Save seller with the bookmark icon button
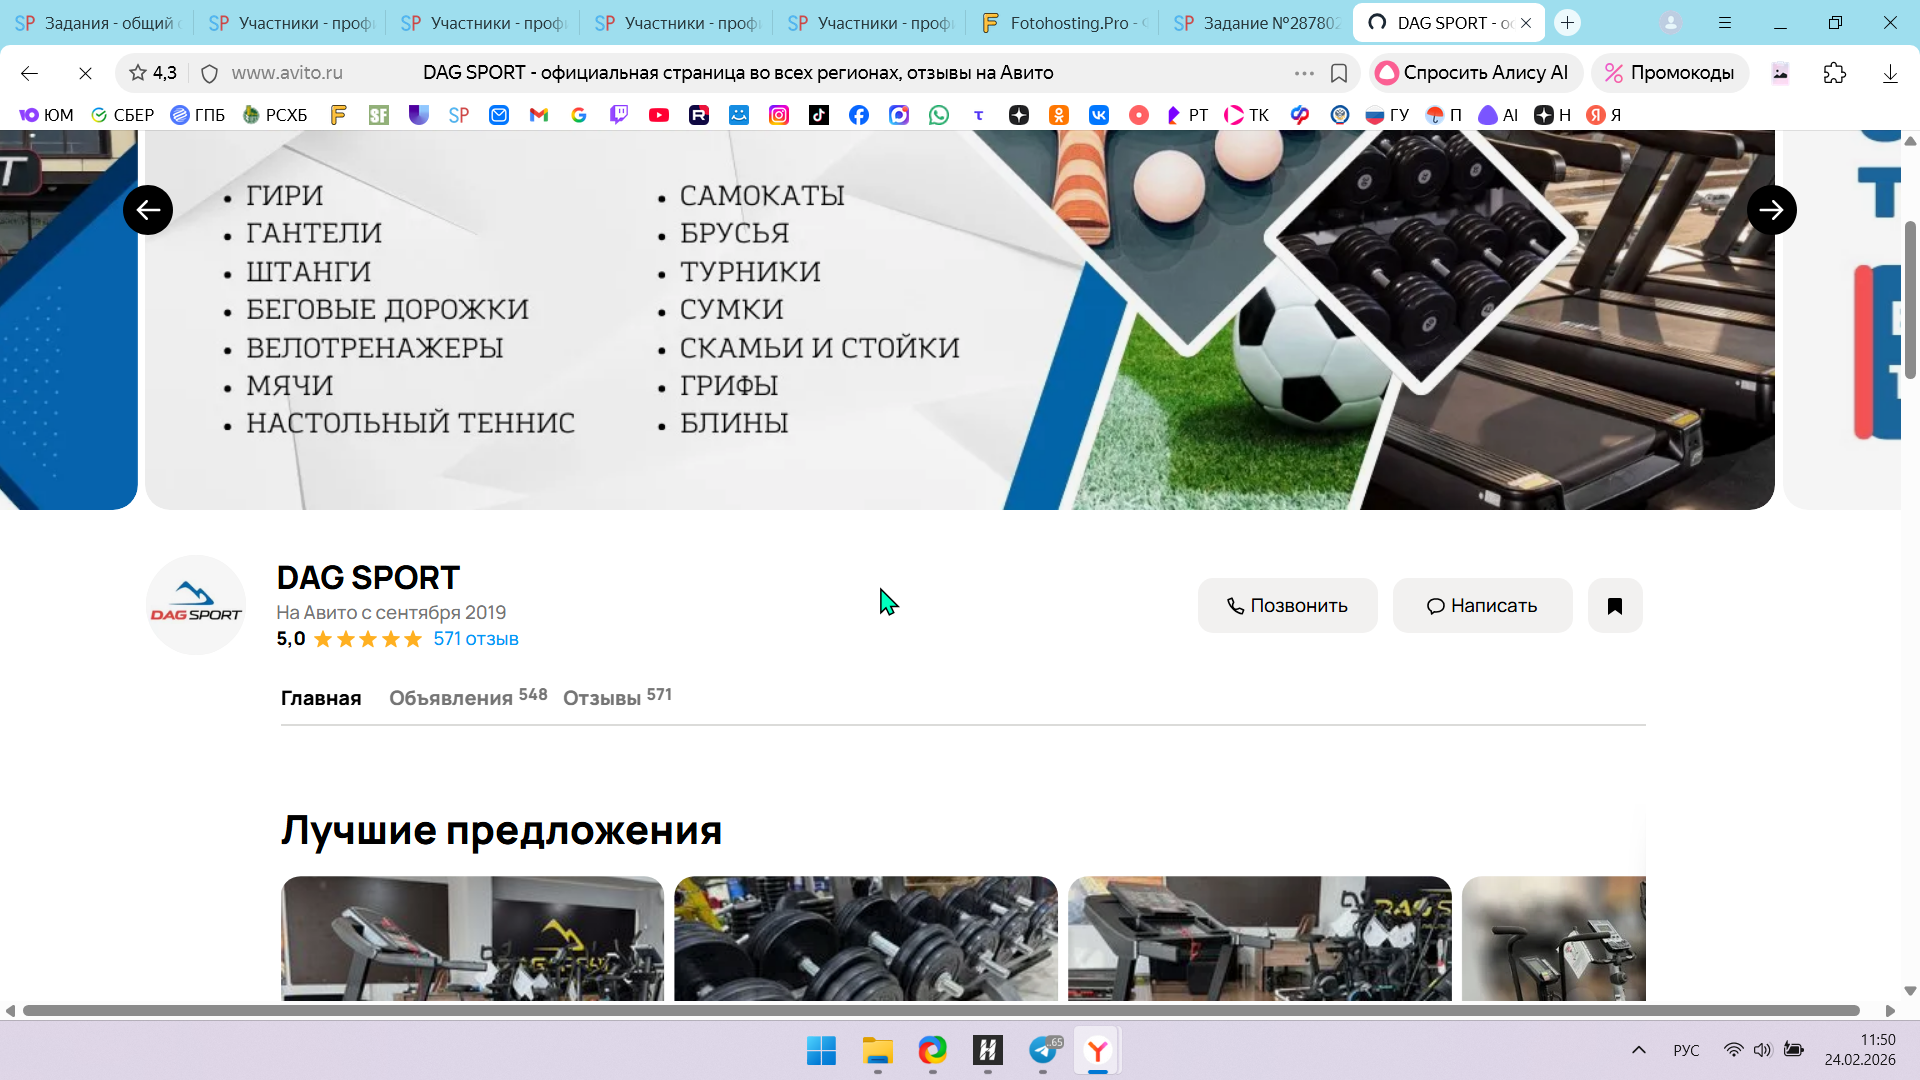1920x1080 pixels. [1614, 605]
